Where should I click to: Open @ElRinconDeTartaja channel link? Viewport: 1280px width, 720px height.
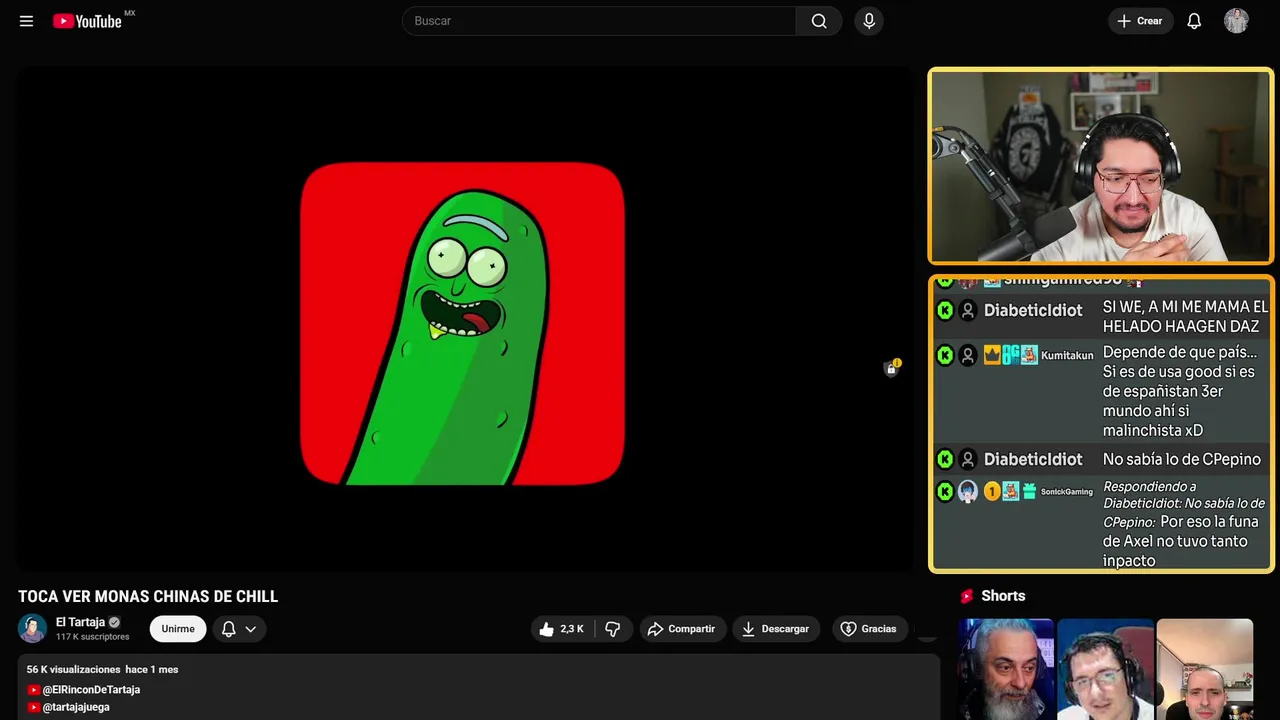91,690
